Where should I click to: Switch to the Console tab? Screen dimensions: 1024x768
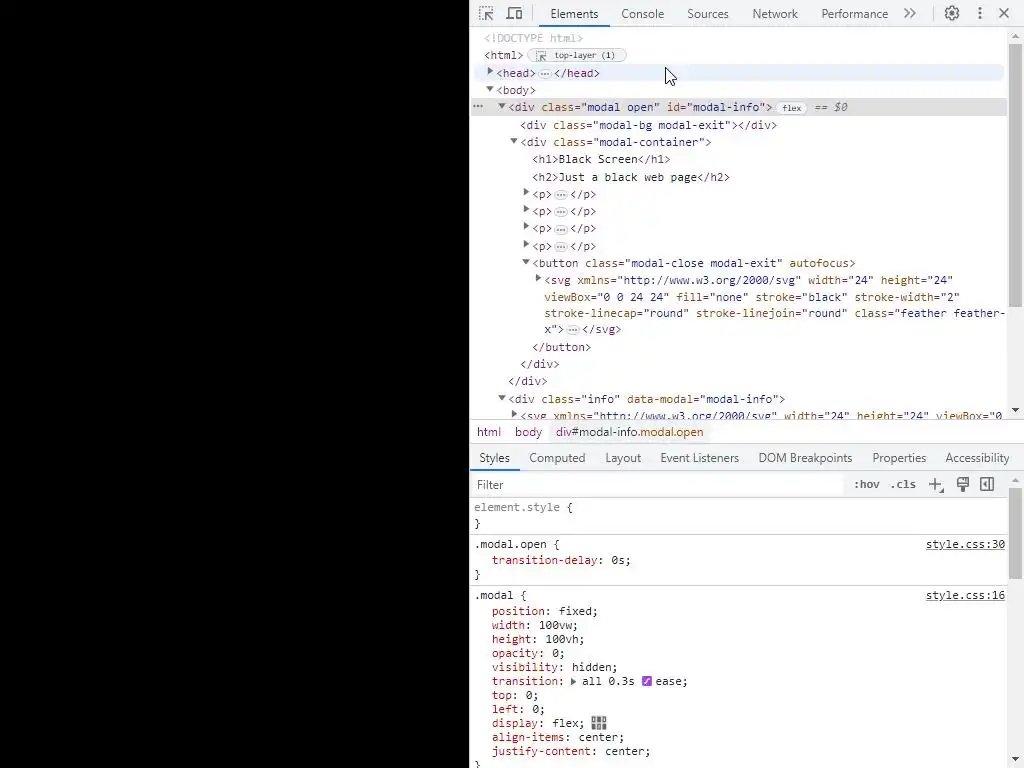642,14
